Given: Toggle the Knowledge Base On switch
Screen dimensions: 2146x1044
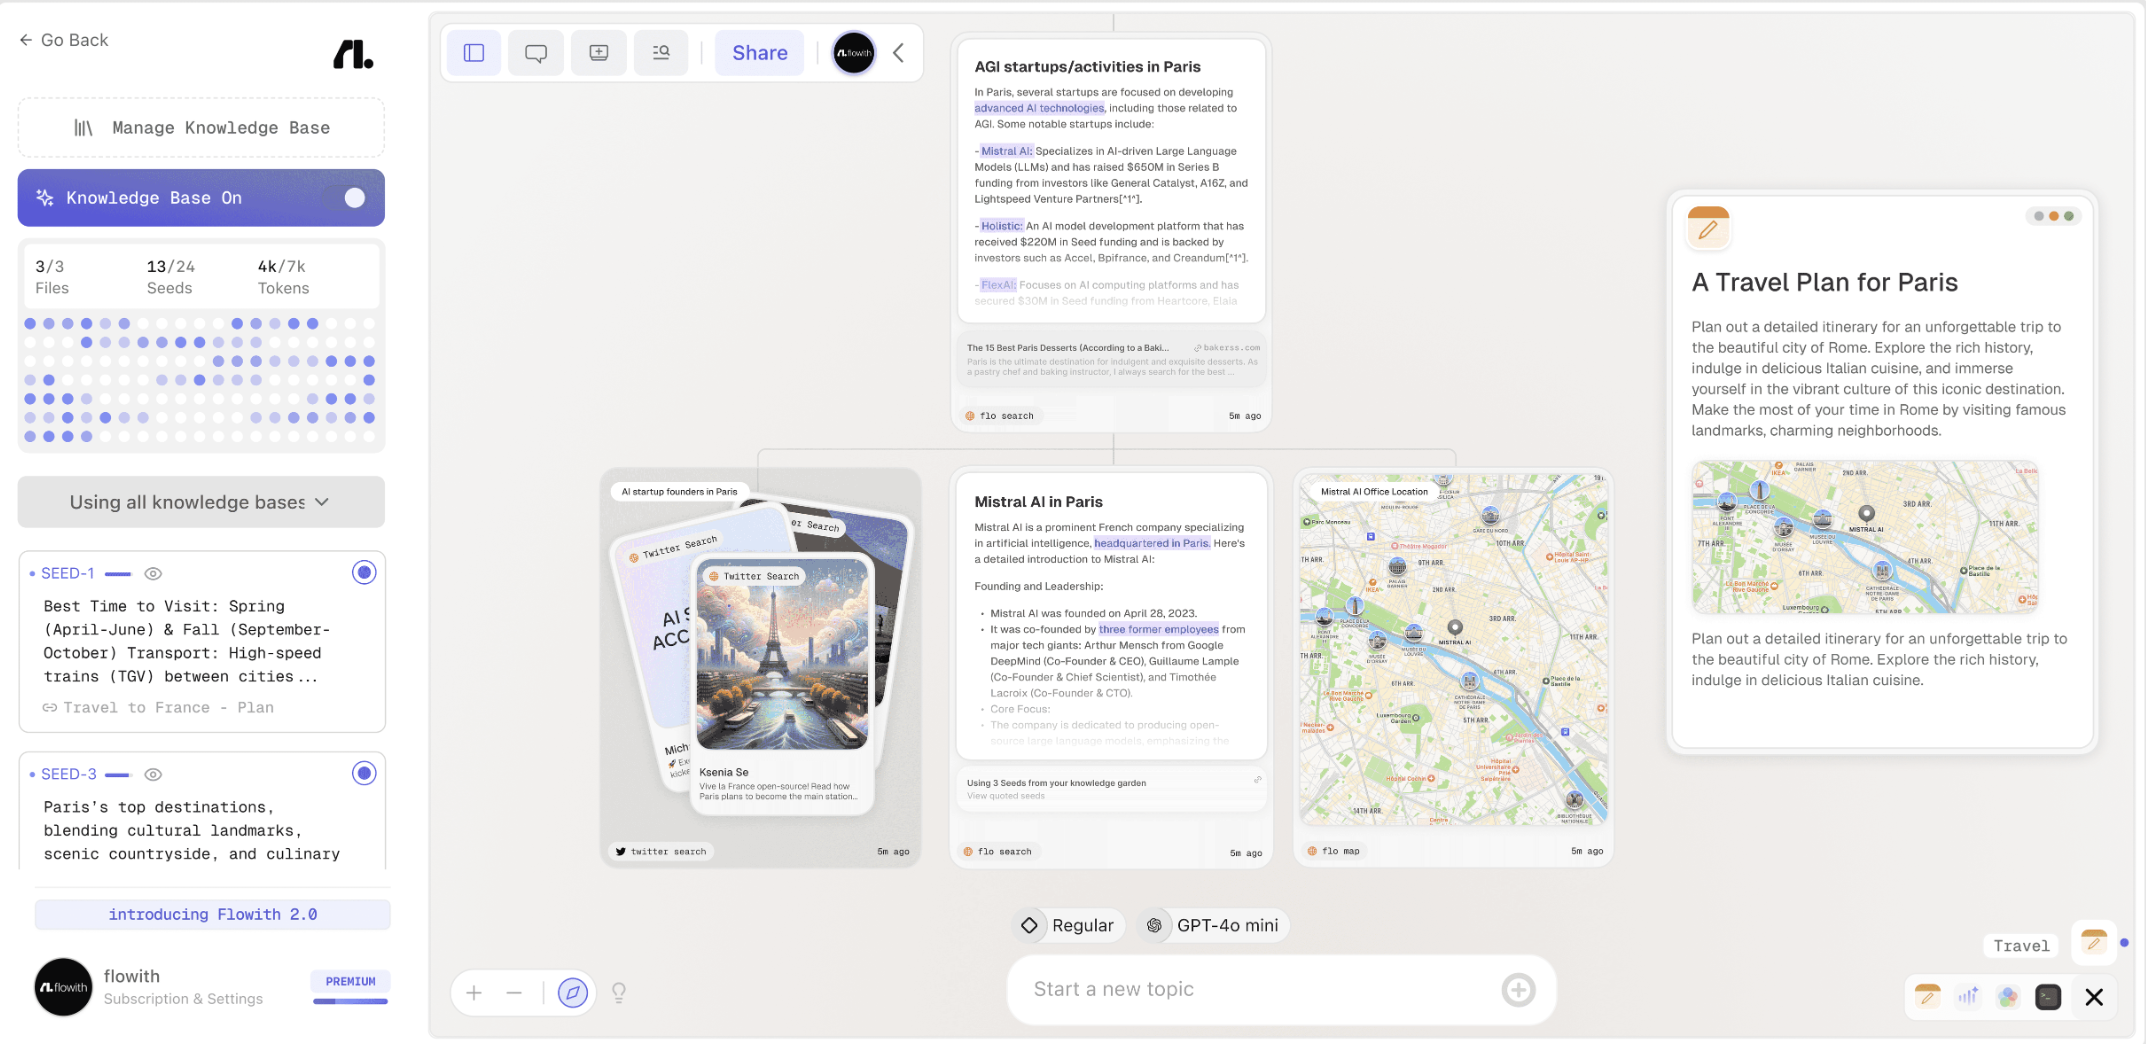Looking at the screenshot, I should (x=354, y=198).
